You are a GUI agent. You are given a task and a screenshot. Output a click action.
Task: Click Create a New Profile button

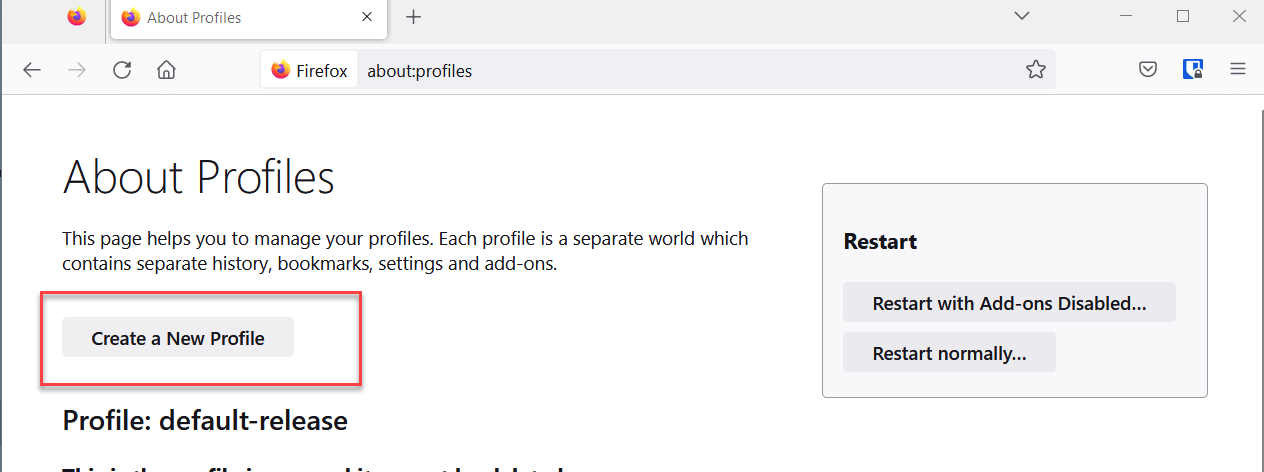tap(178, 338)
